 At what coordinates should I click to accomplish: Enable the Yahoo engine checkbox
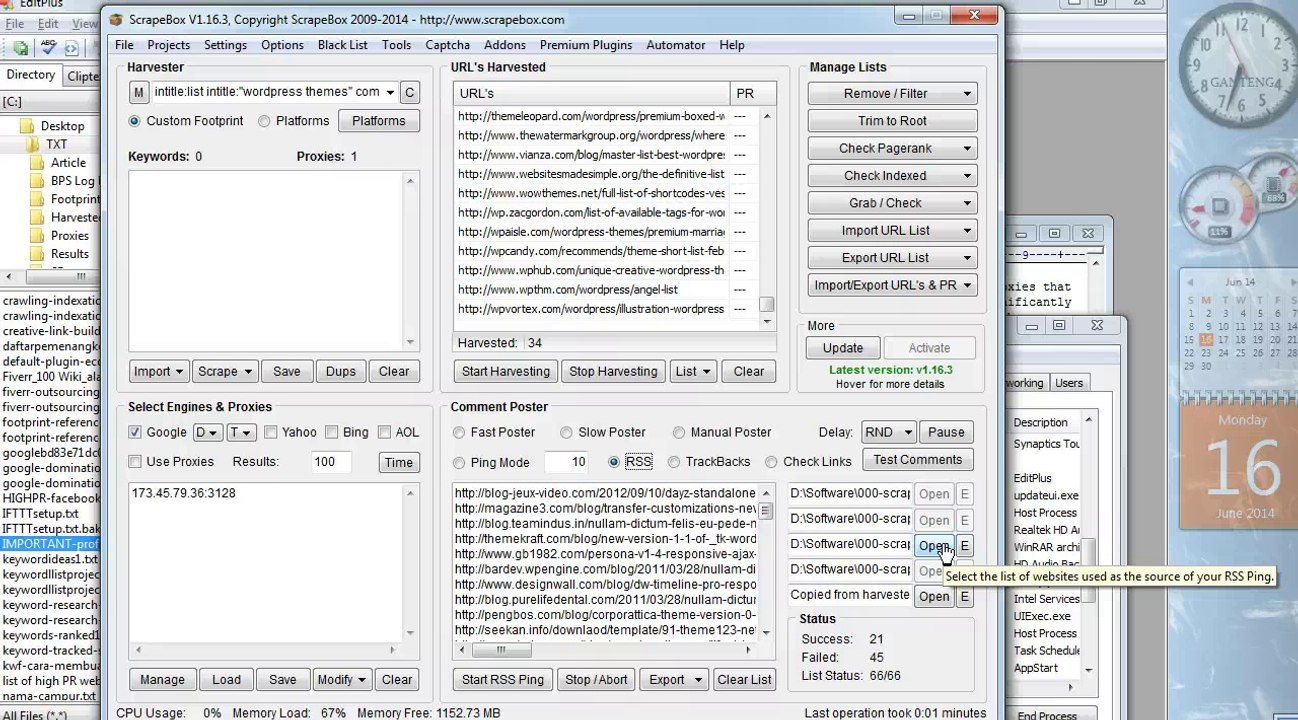(270, 432)
